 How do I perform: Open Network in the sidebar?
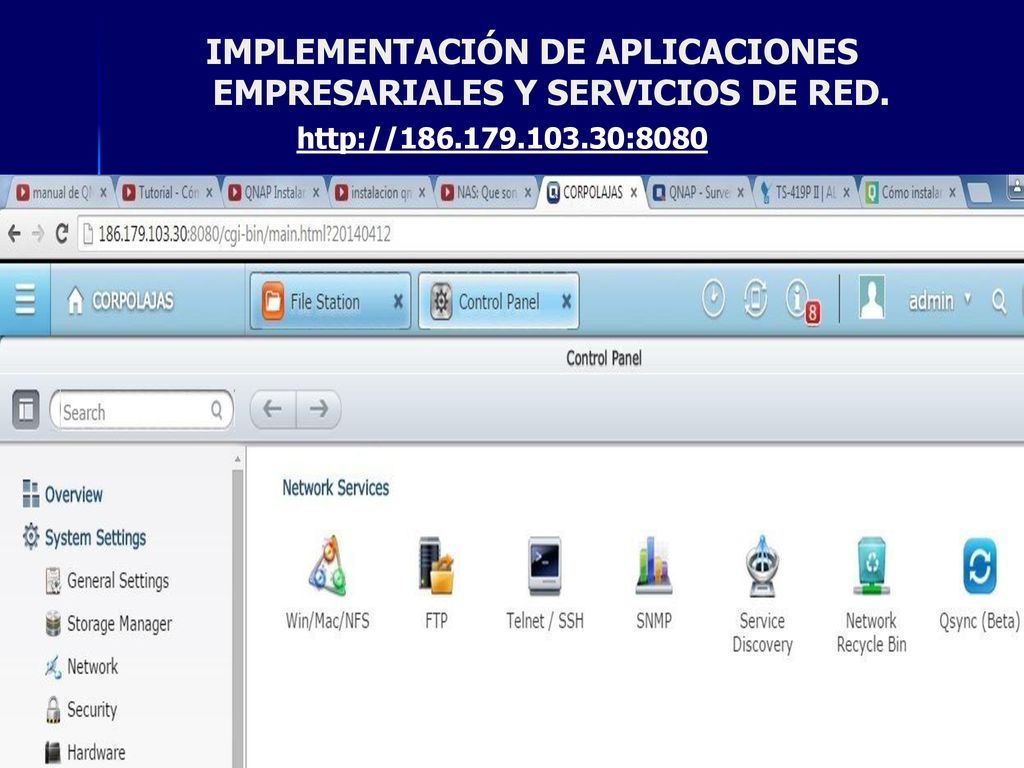click(82, 667)
